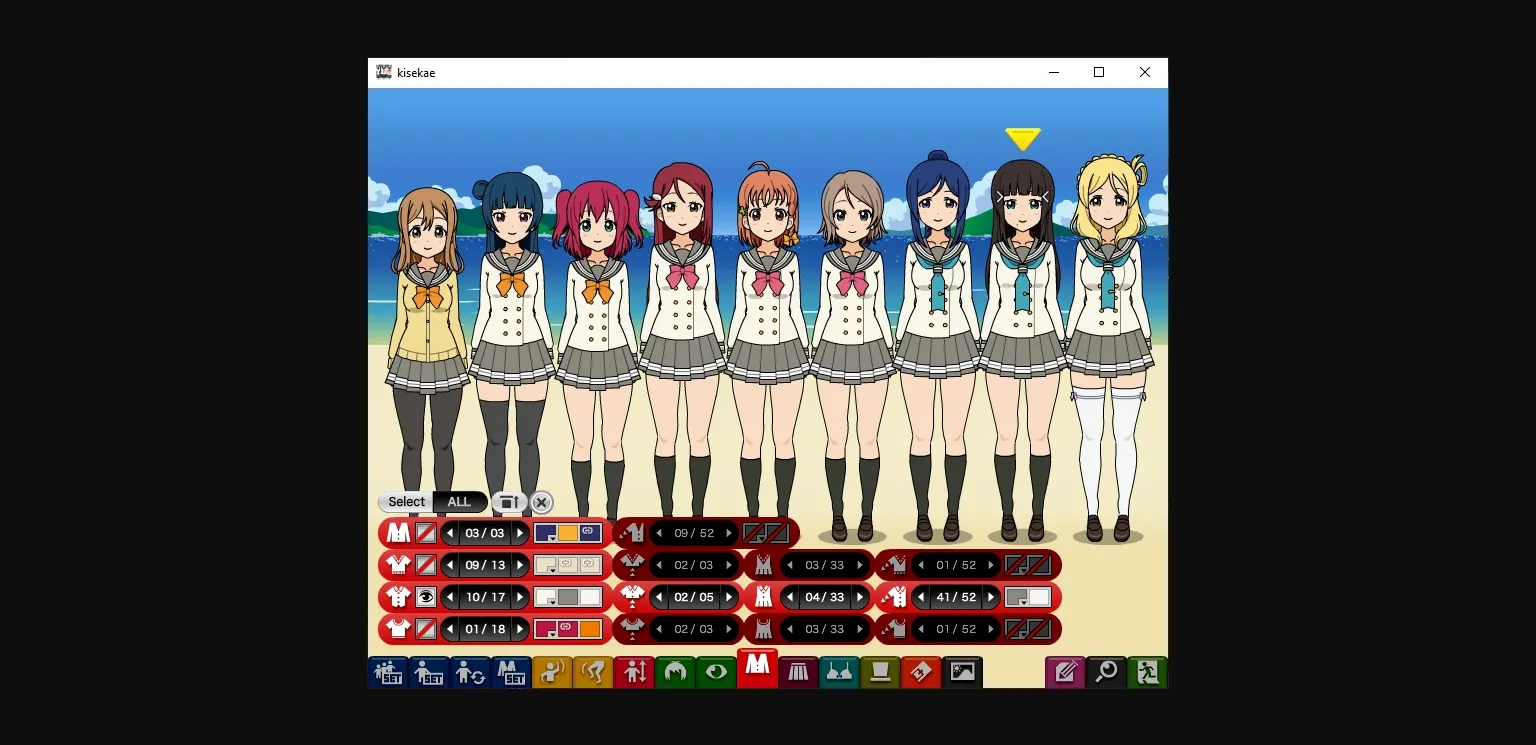
Task: Click previous arrow on the 04/33 row
Action: pos(790,597)
